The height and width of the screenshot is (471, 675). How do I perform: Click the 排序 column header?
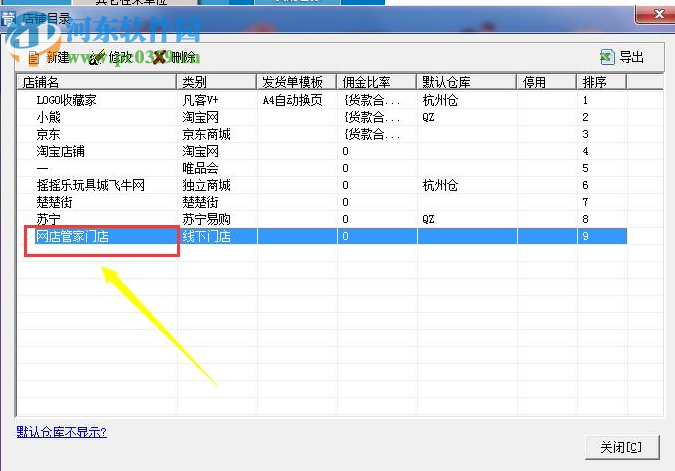click(x=601, y=82)
